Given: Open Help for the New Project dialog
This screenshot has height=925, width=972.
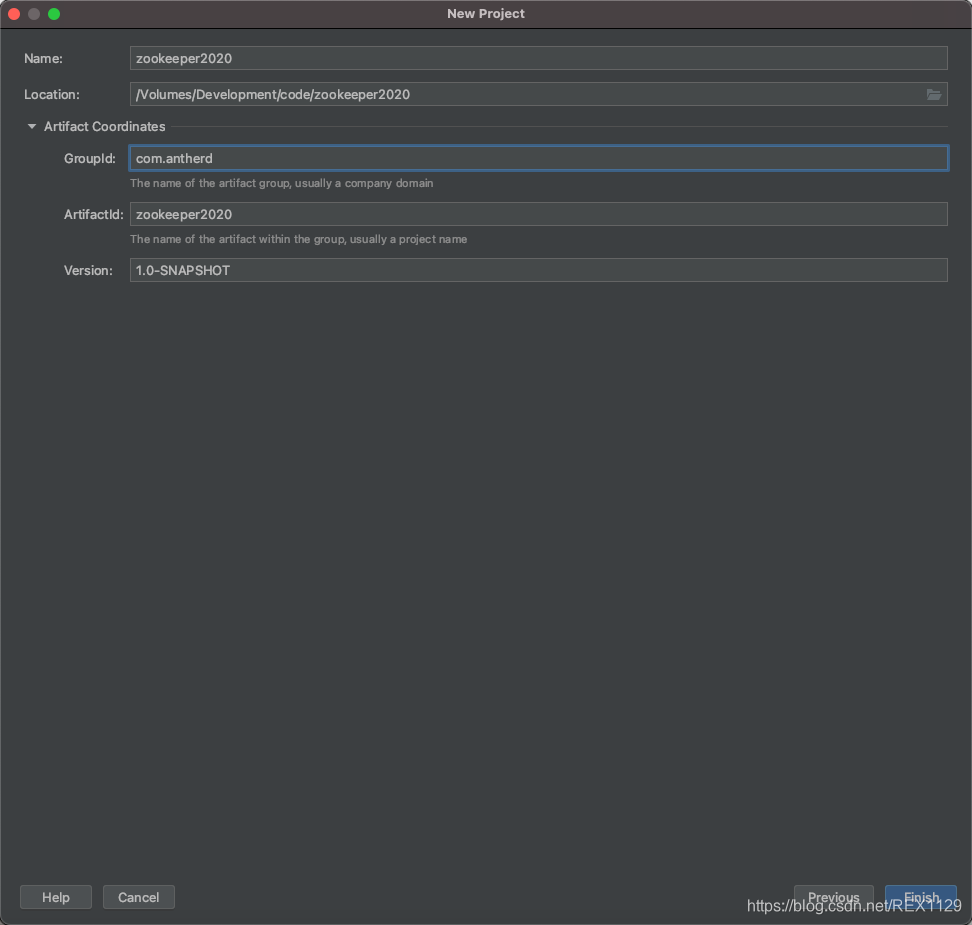Looking at the screenshot, I should click(x=56, y=897).
